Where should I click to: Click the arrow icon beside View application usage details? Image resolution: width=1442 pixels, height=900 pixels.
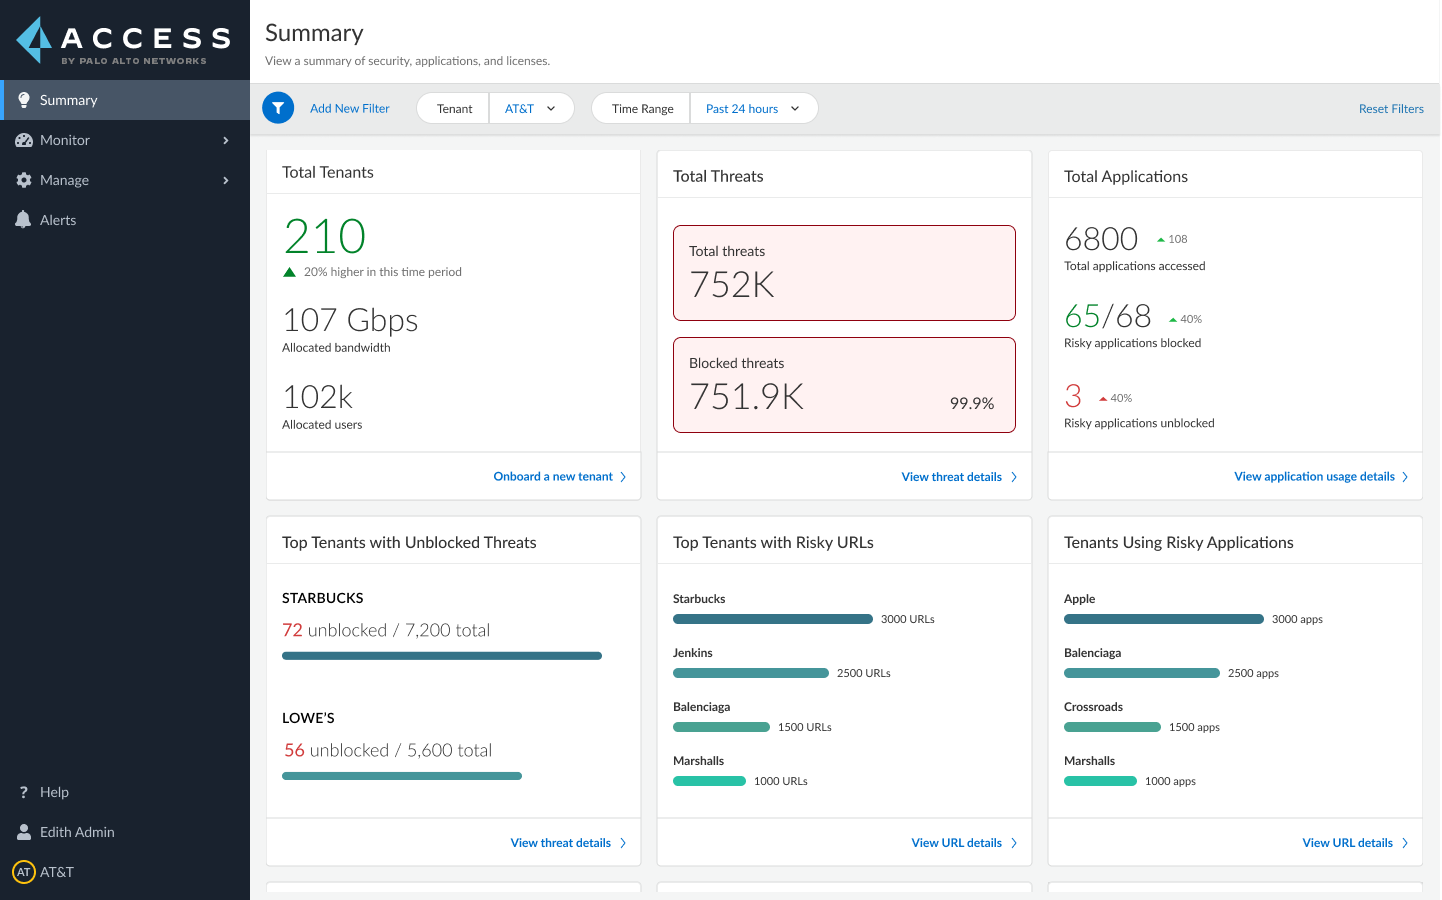(1405, 477)
